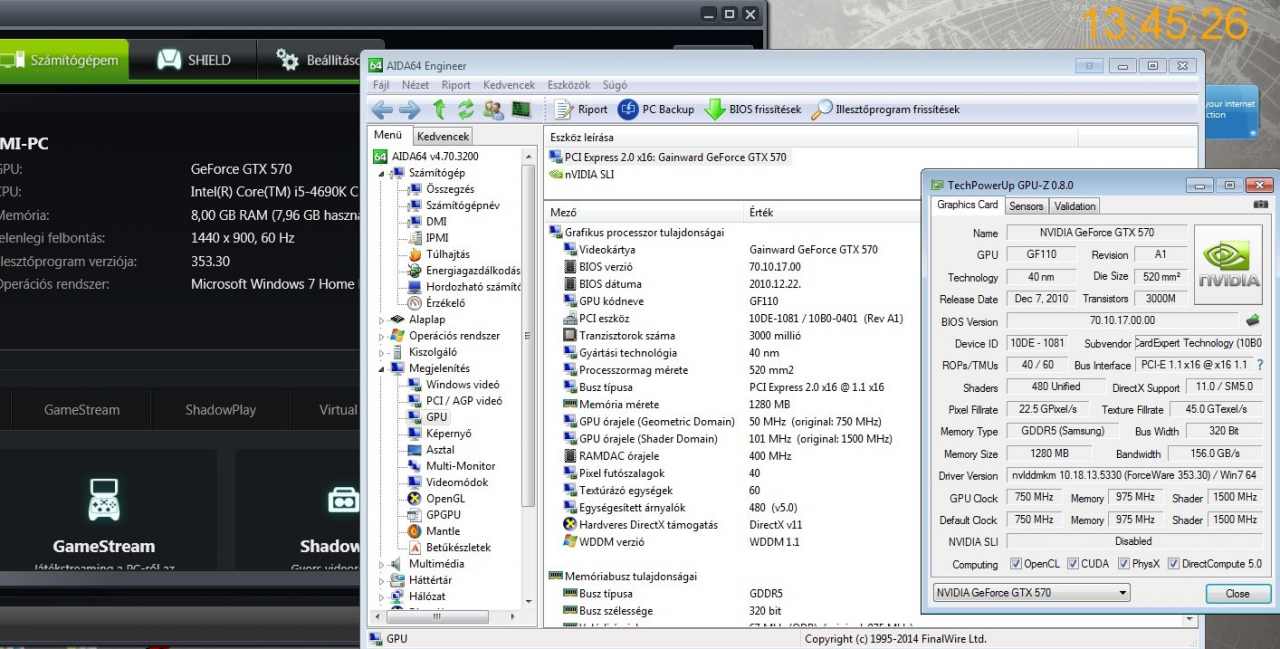Viewport: 1280px width, 649px height.
Task: Click the NVIDIA logo in GPU-Z
Action: point(1228,264)
